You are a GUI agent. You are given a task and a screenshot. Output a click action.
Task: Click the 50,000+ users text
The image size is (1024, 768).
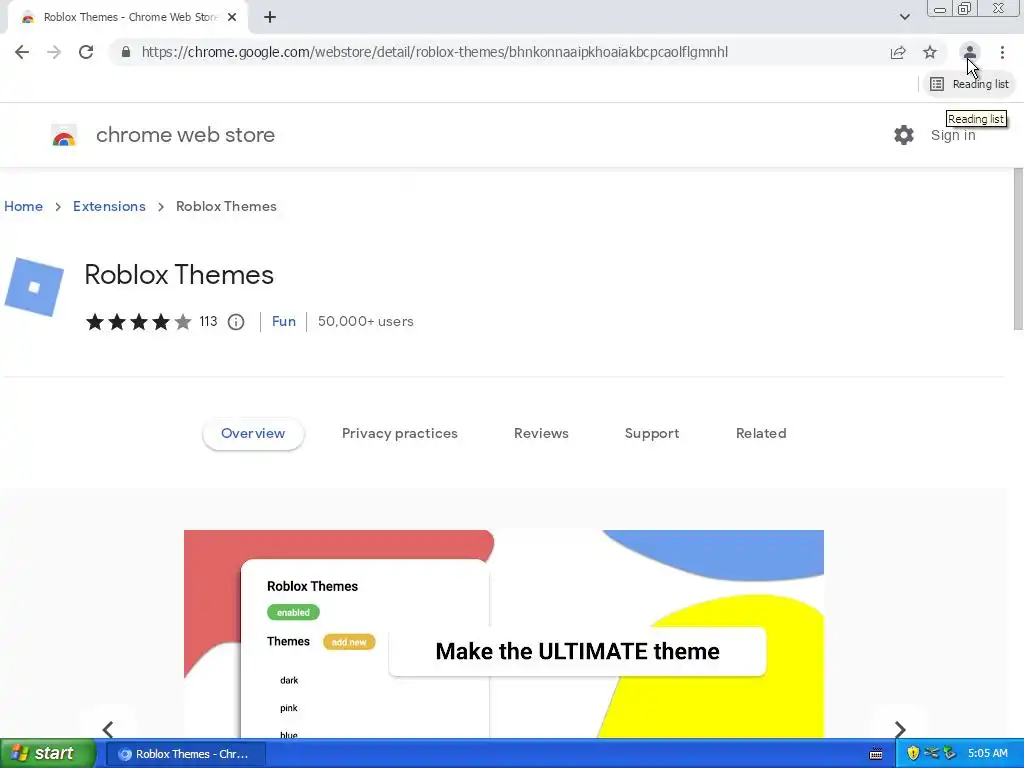[366, 321]
